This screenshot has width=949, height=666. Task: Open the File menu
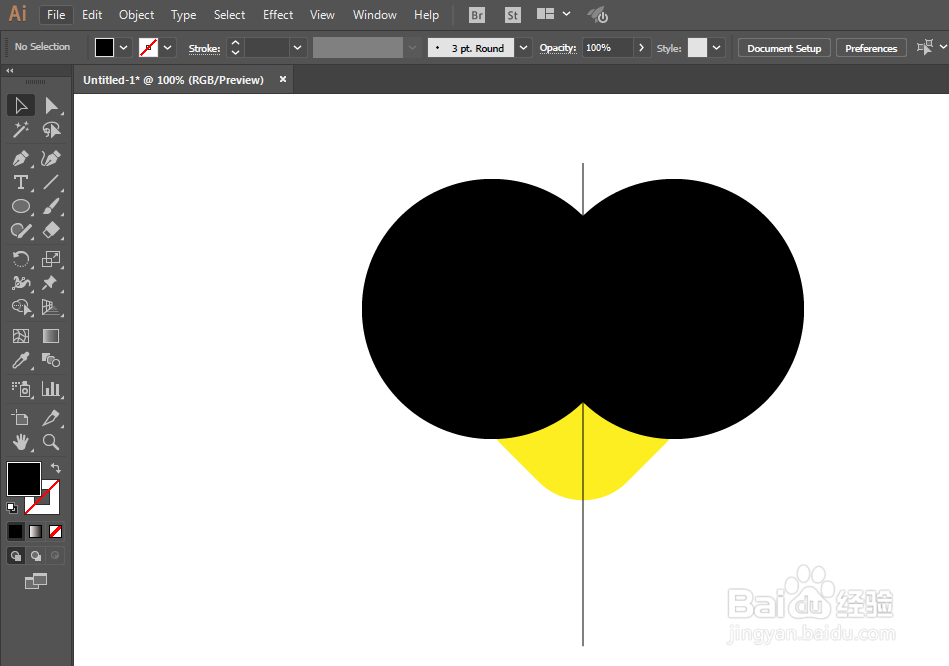pyautogui.click(x=56, y=15)
